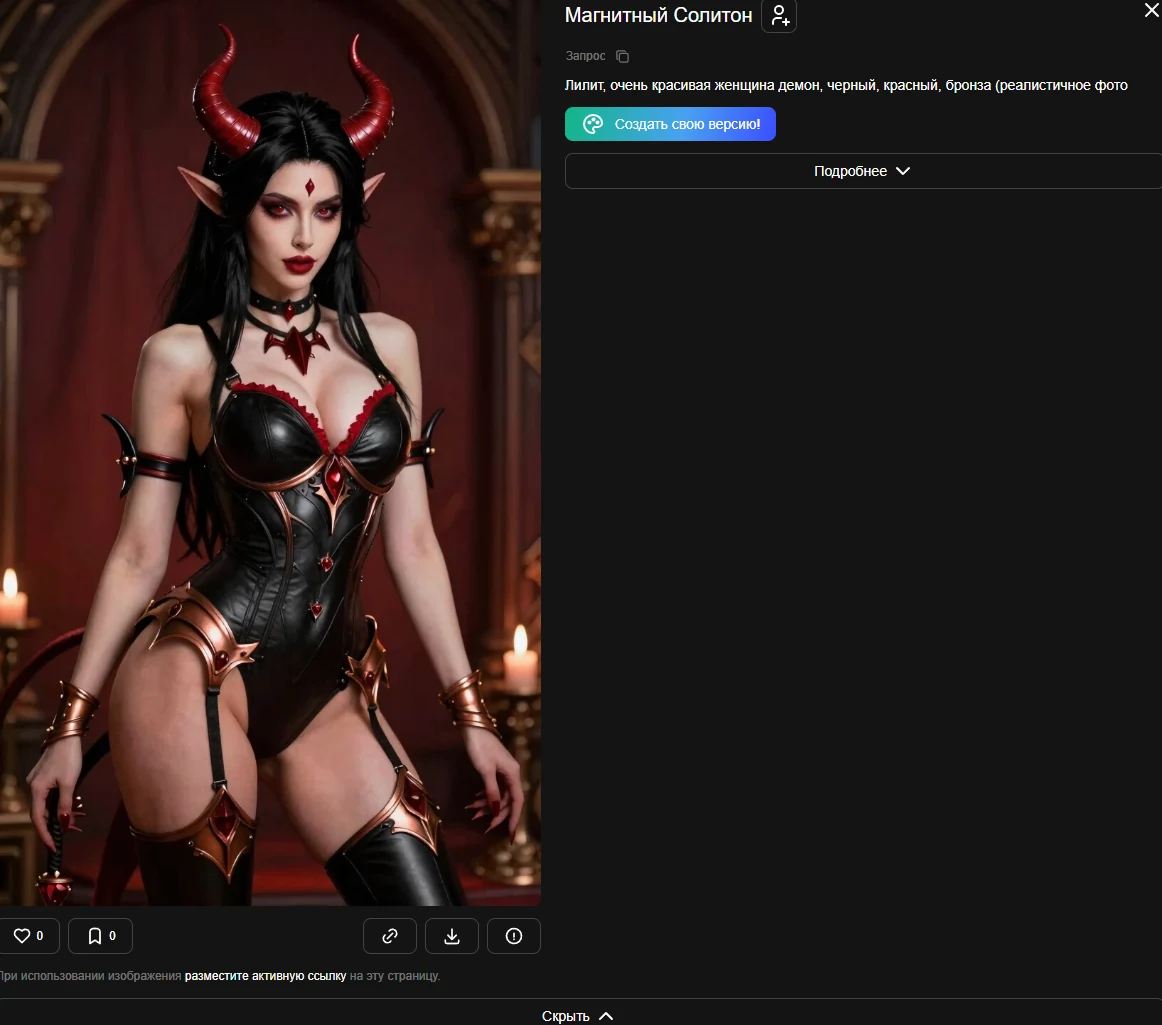
Task: Copy the prompt using the Запрос copy icon
Action: tap(622, 56)
